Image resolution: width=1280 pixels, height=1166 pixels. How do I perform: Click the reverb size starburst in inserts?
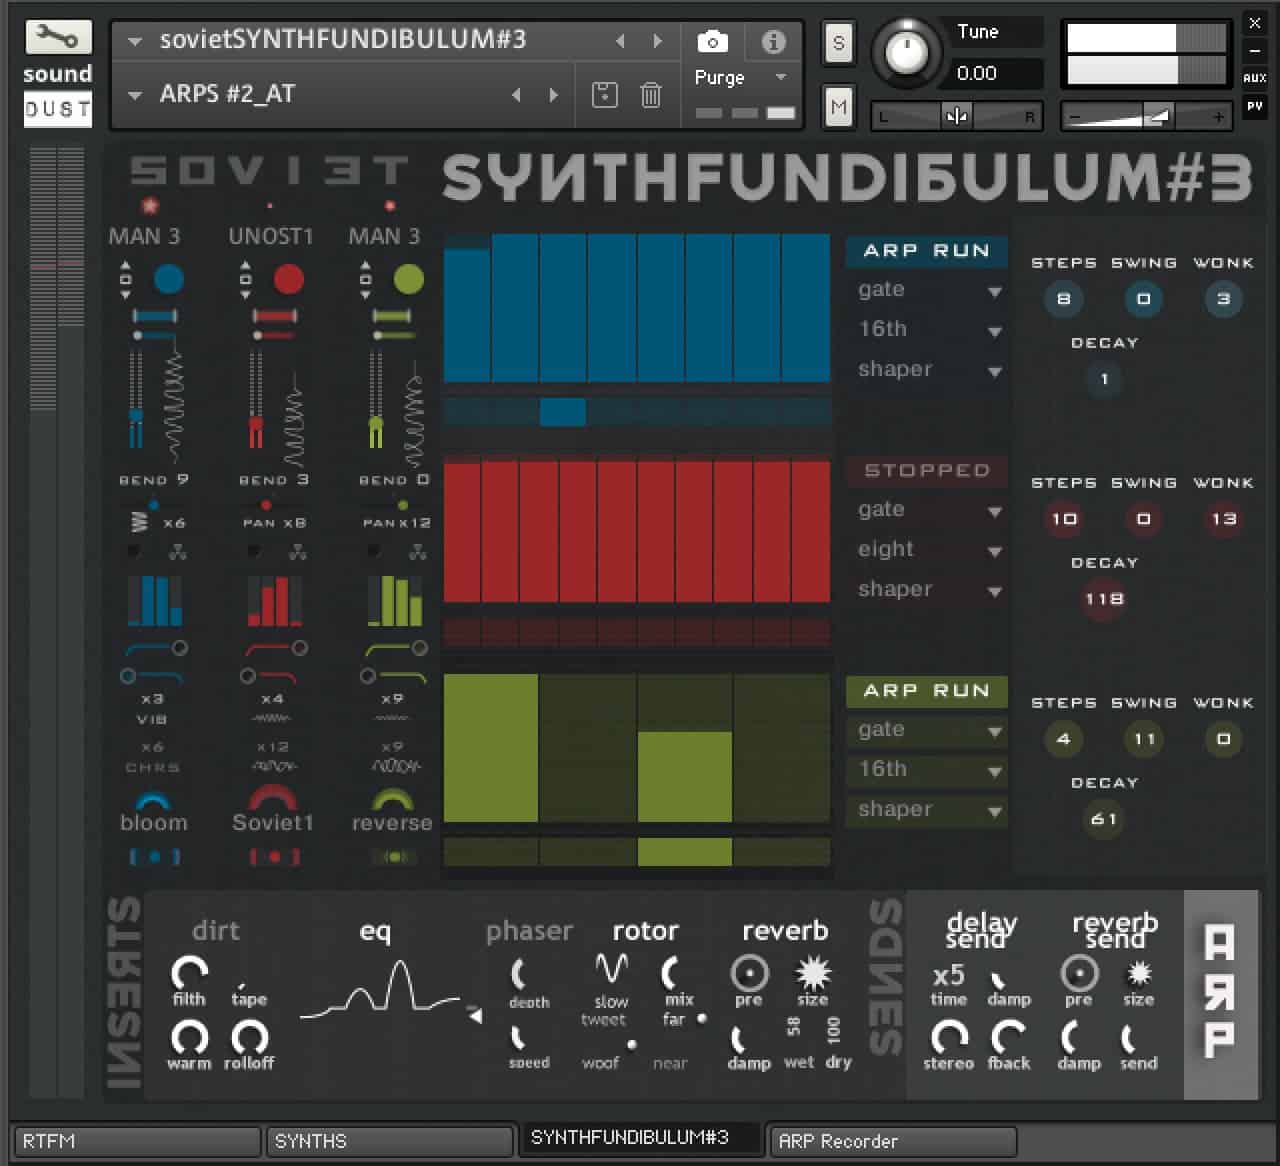812,972
